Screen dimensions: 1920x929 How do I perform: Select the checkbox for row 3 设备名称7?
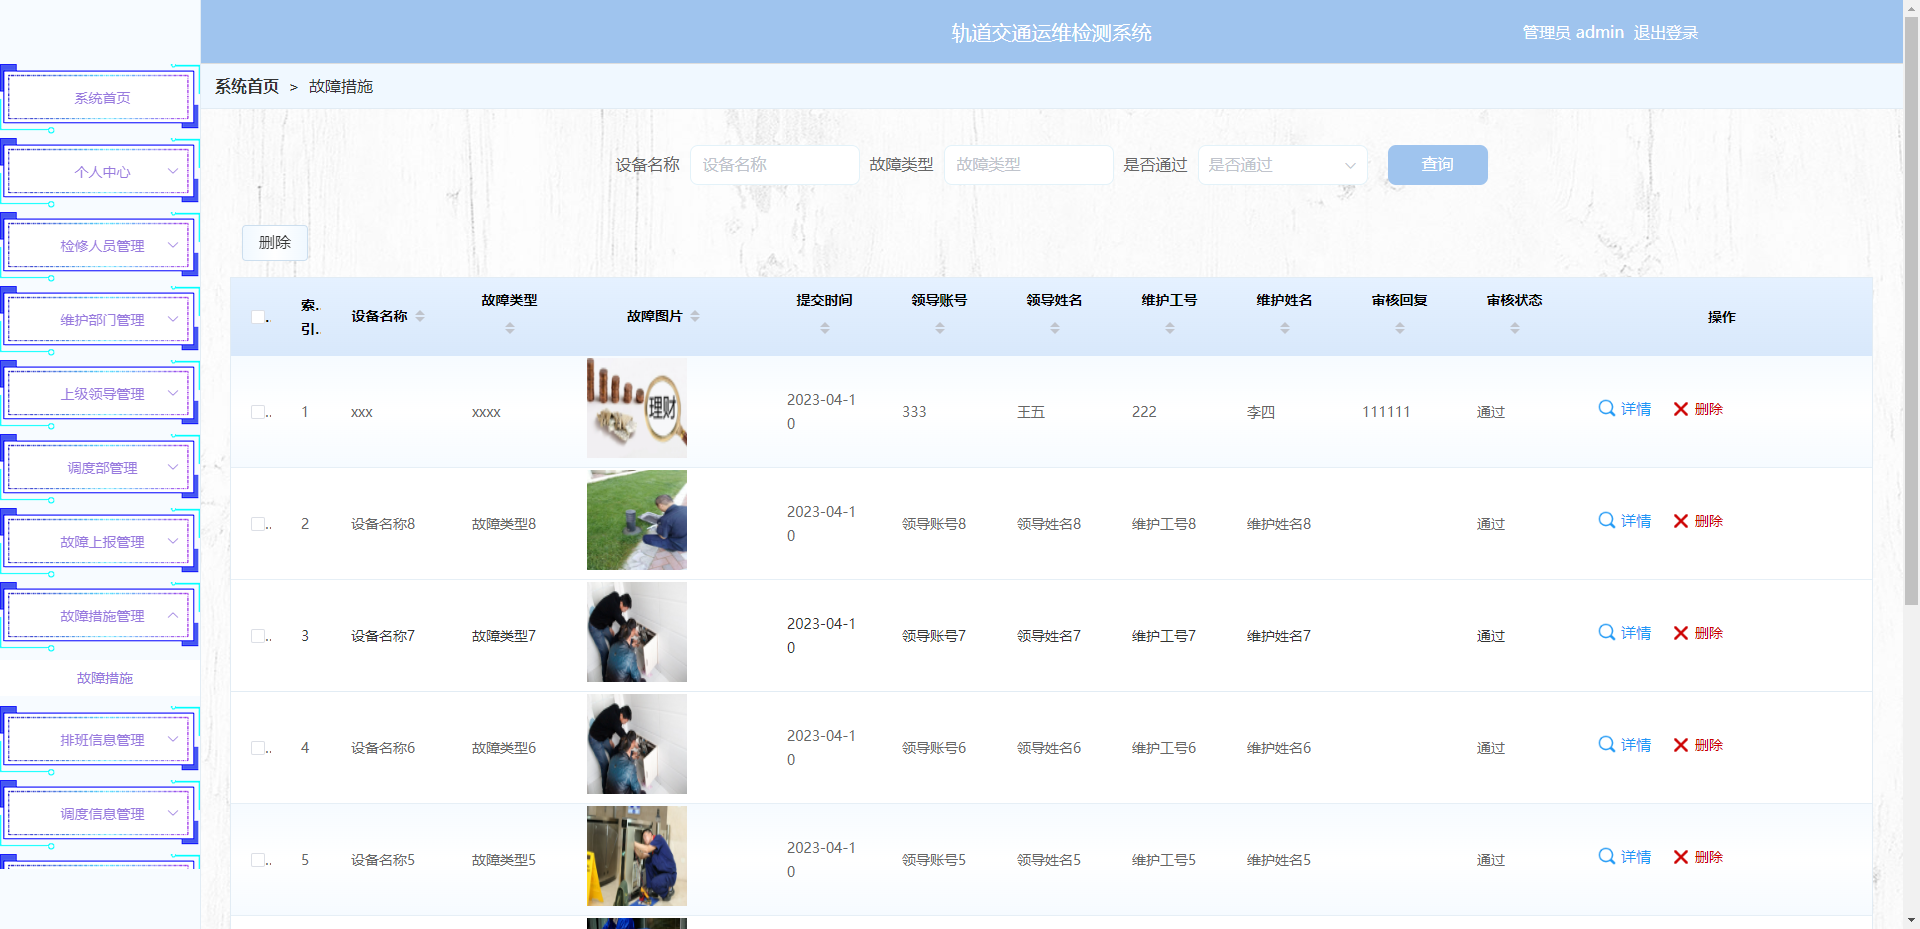258,636
